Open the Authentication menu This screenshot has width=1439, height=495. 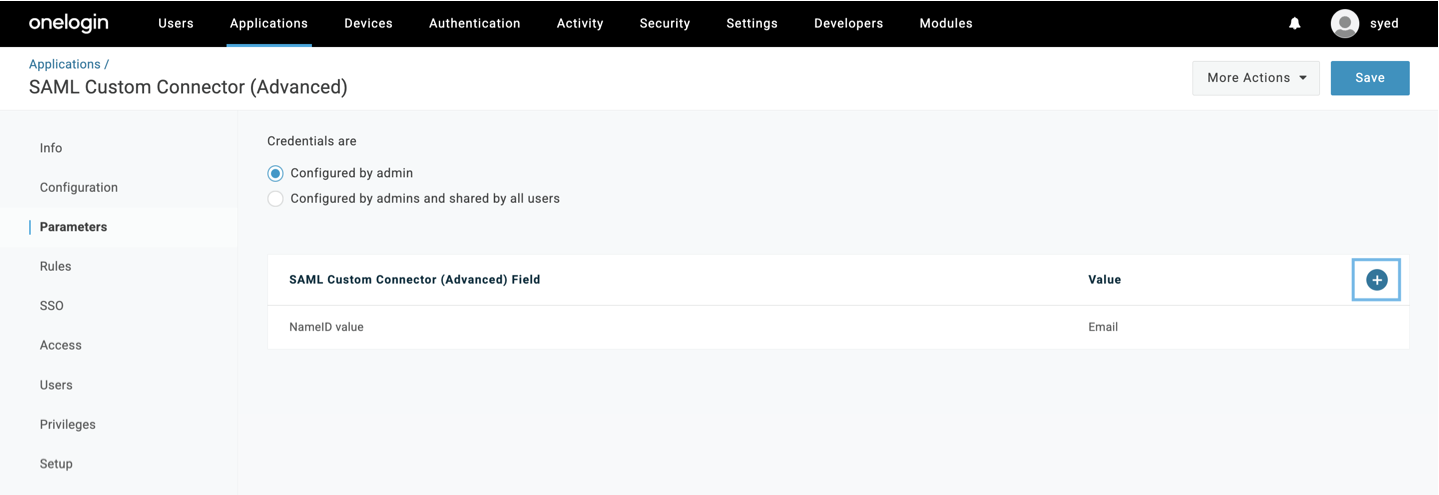tap(475, 23)
